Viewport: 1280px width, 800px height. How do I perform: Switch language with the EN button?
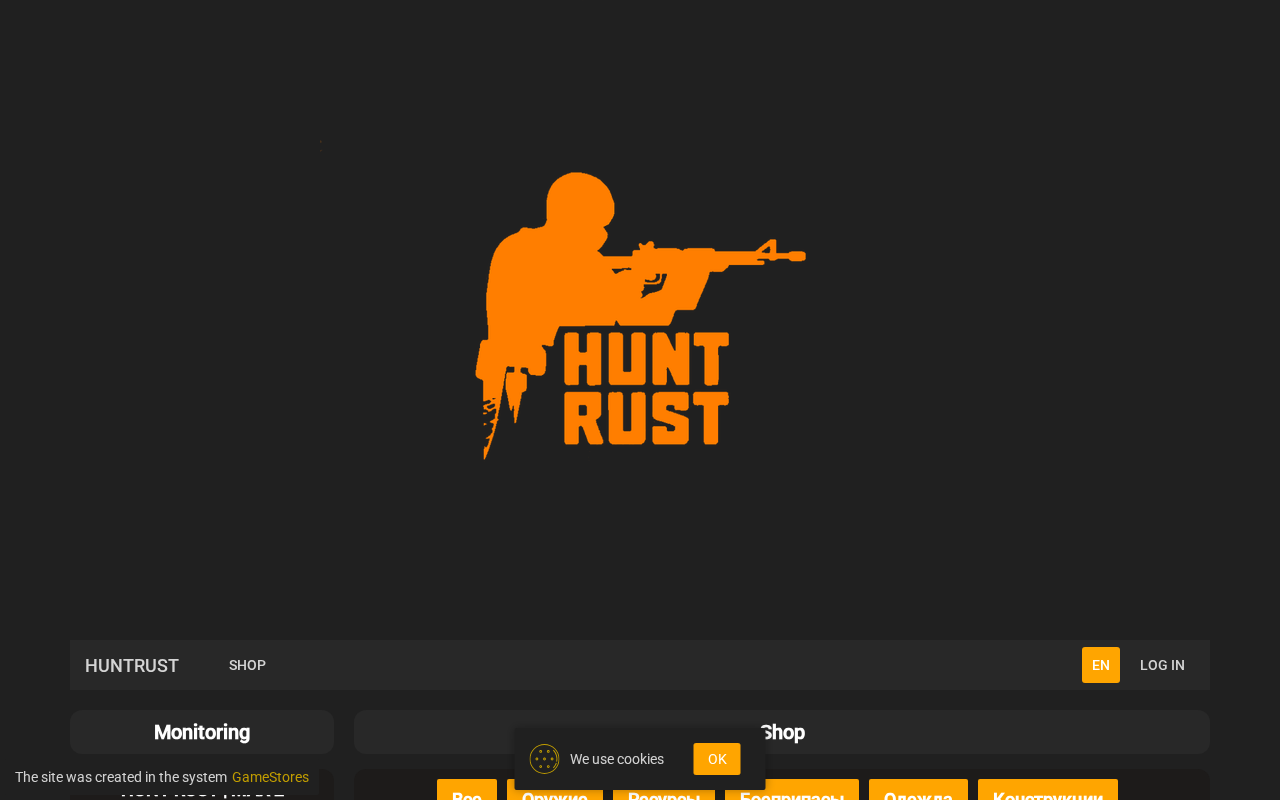[x=1101, y=665]
